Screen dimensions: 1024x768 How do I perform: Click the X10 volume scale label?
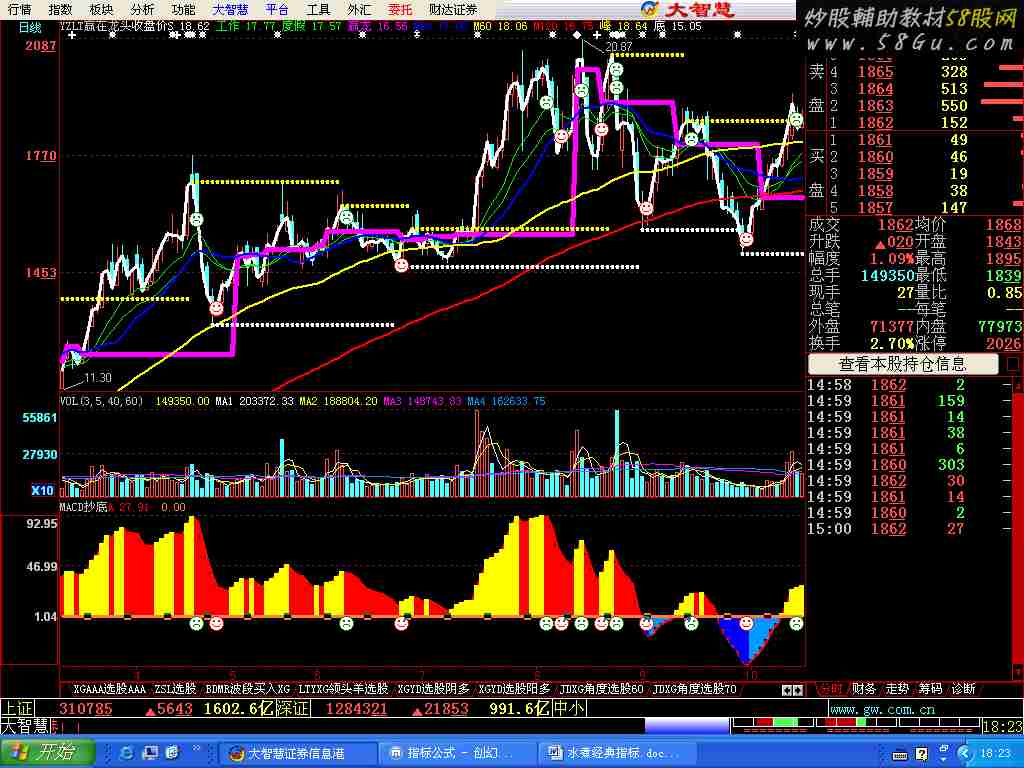click(x=42, y=490)
